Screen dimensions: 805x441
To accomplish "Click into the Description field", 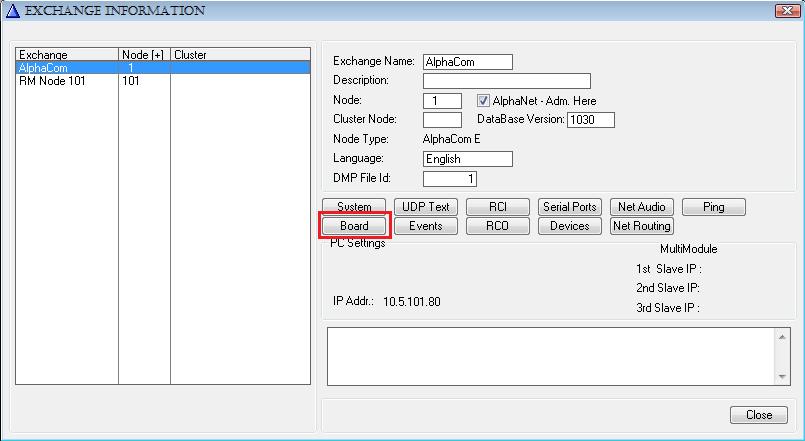I will pos(507,81).
